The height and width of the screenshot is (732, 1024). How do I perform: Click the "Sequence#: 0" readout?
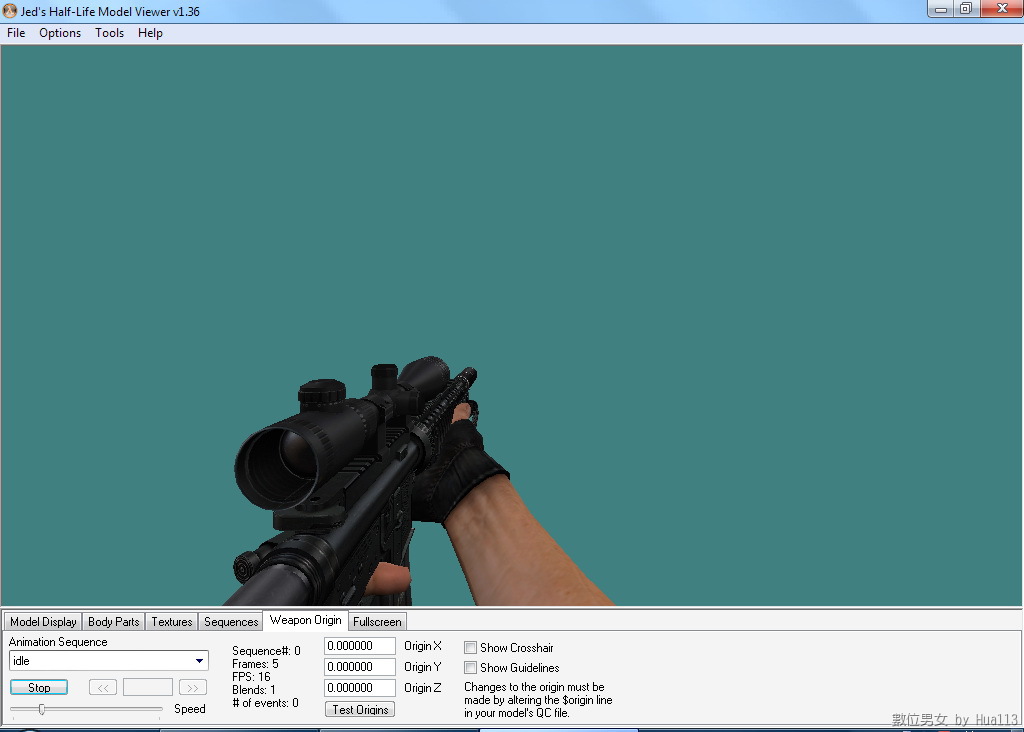coord(266,651)
